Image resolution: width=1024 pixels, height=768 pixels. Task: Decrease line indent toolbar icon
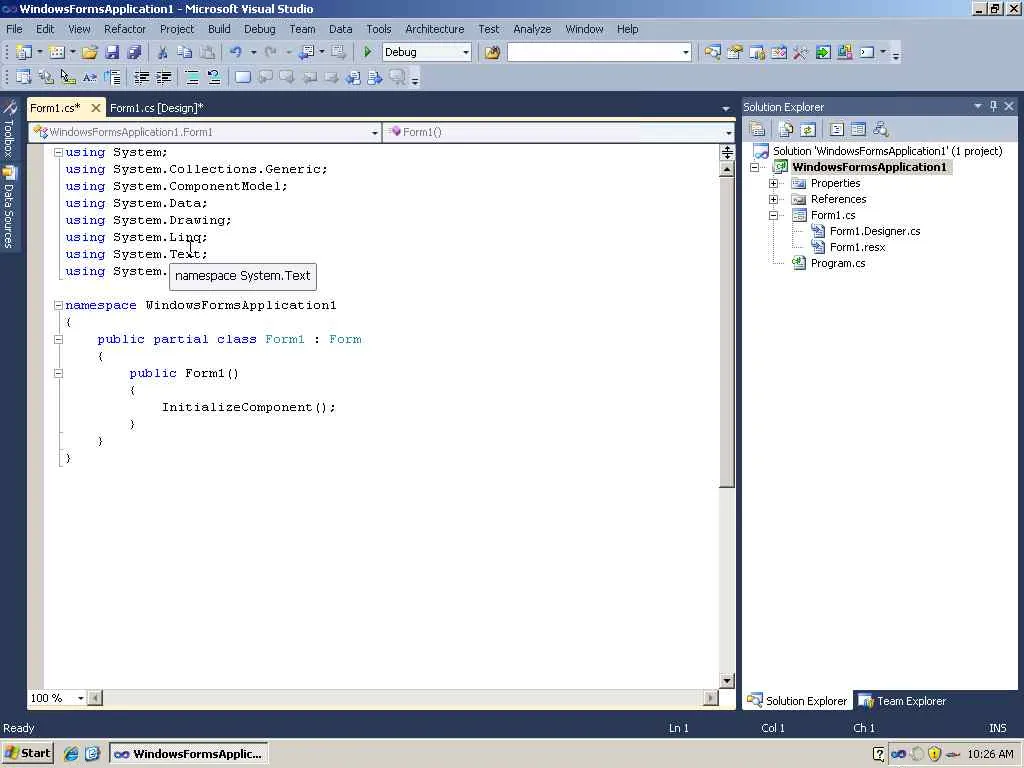click(x=141, y=77)
